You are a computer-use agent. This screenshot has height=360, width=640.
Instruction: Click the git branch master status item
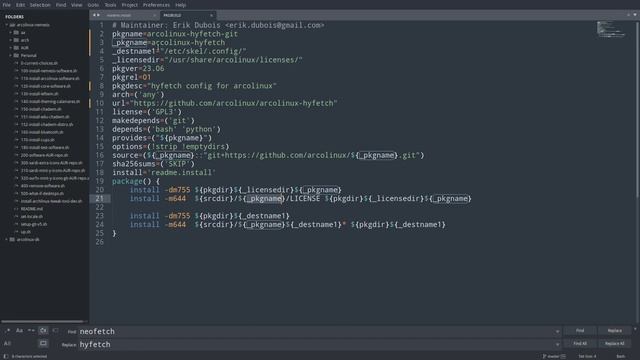pos(553,356)
